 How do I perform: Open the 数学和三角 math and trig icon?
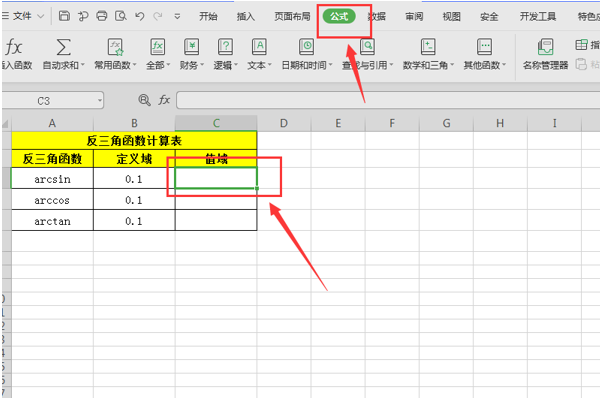pos(428,47)
